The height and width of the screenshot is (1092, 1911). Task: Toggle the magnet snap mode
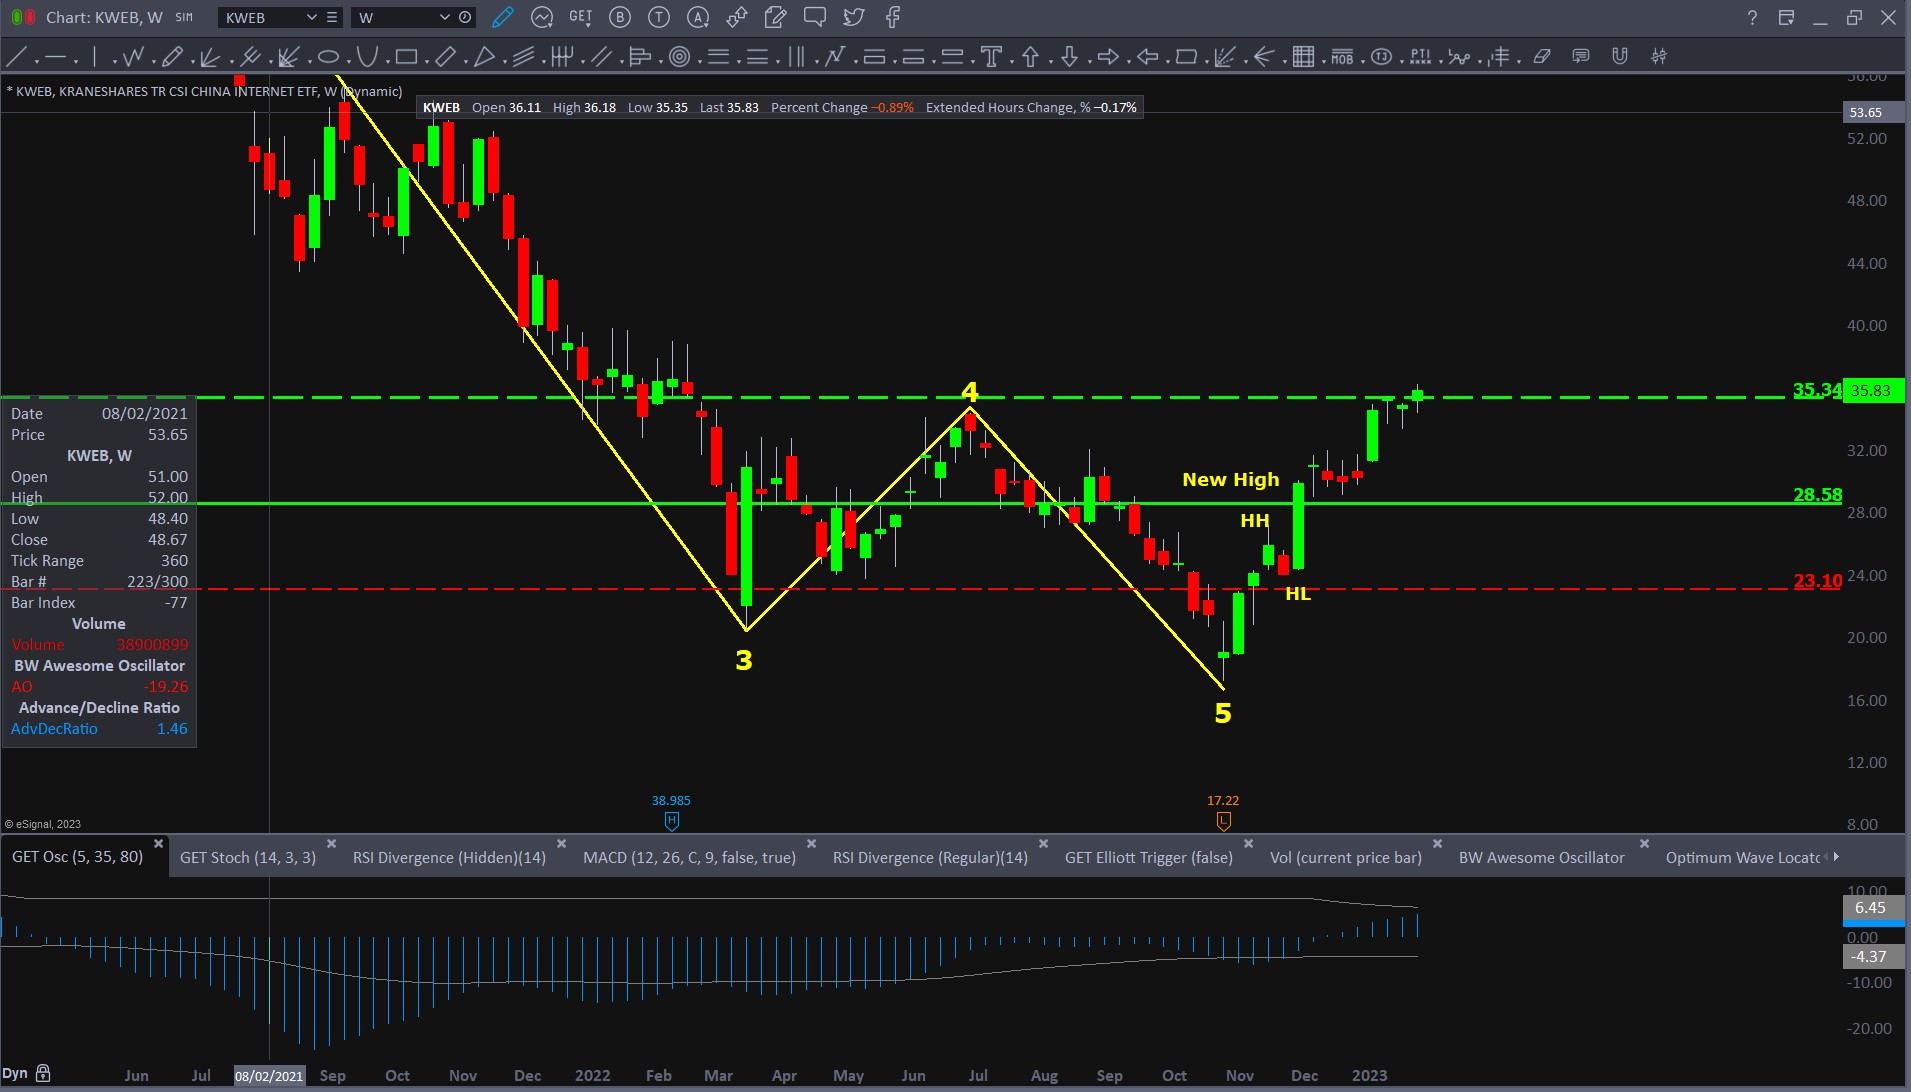click(x=1620, y=57)
